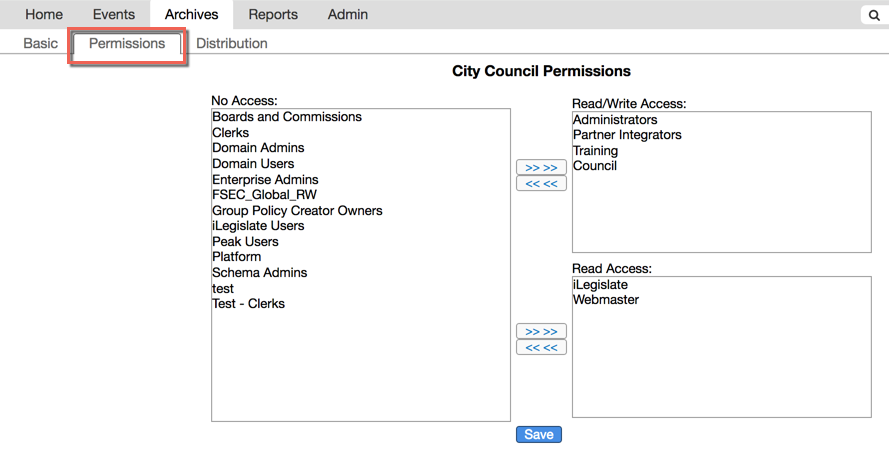Choose Group Policy Creator Owners entry
The width and height of the screenshot is (889, 469).
[297, 211]
